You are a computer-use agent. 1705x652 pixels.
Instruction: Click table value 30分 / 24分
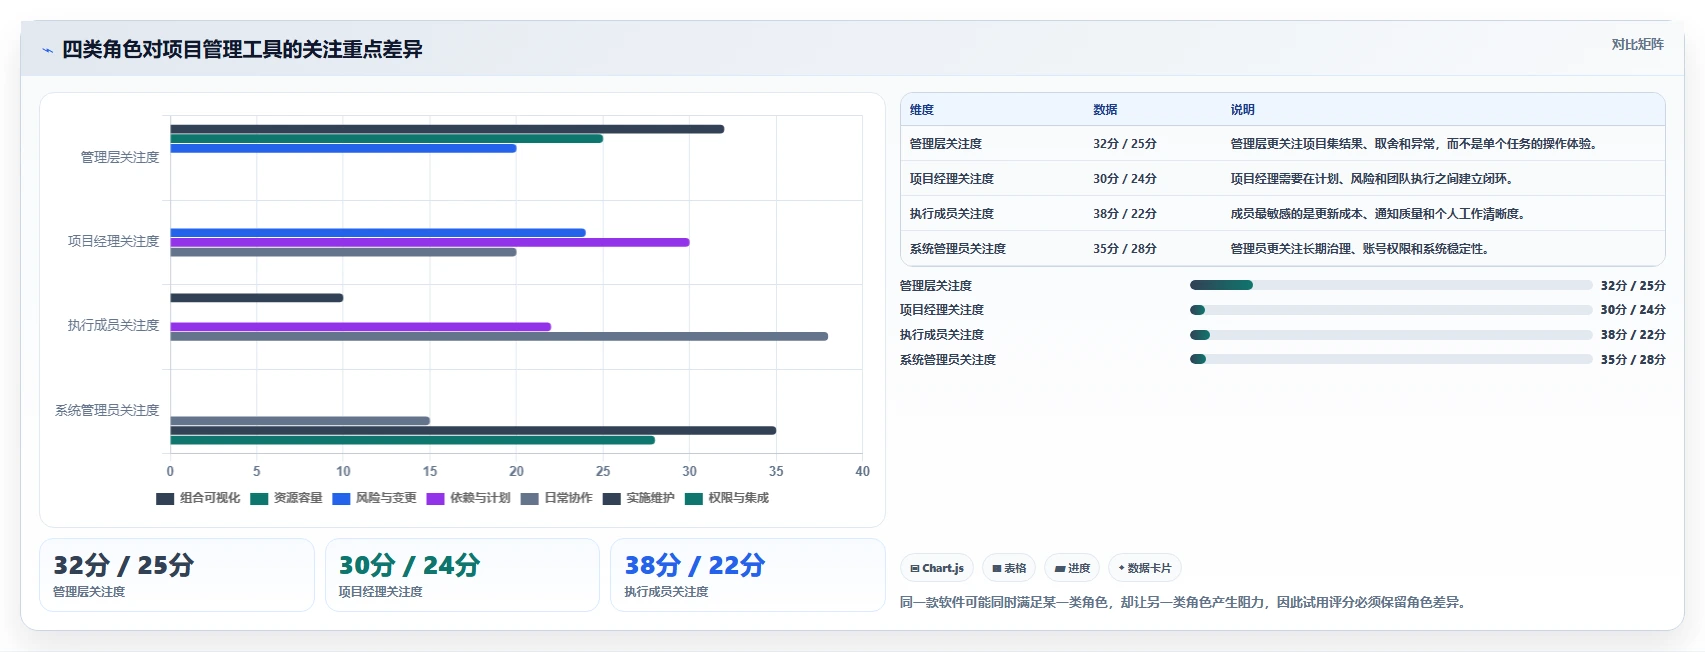1124,179
